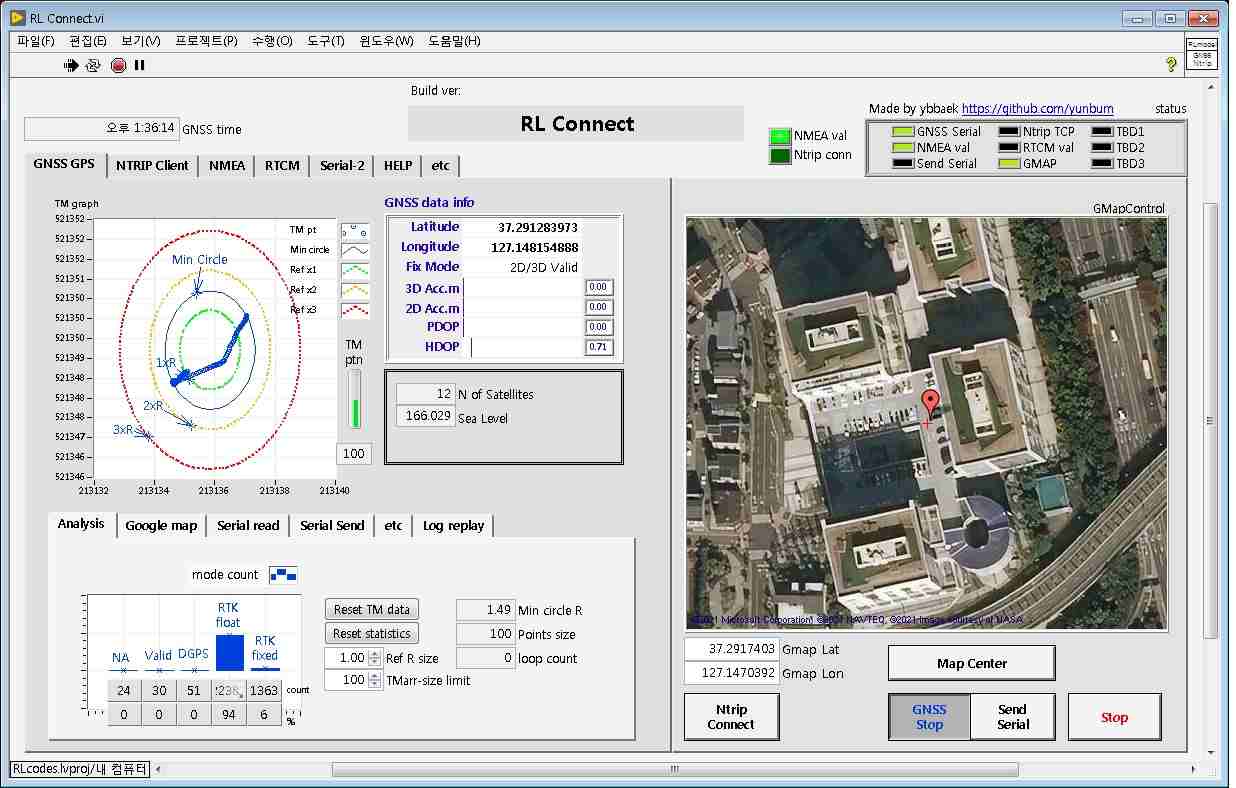Toggle the Send Serial button
Viewport: 1236px width, 788px height.
tap(1012, 717)
